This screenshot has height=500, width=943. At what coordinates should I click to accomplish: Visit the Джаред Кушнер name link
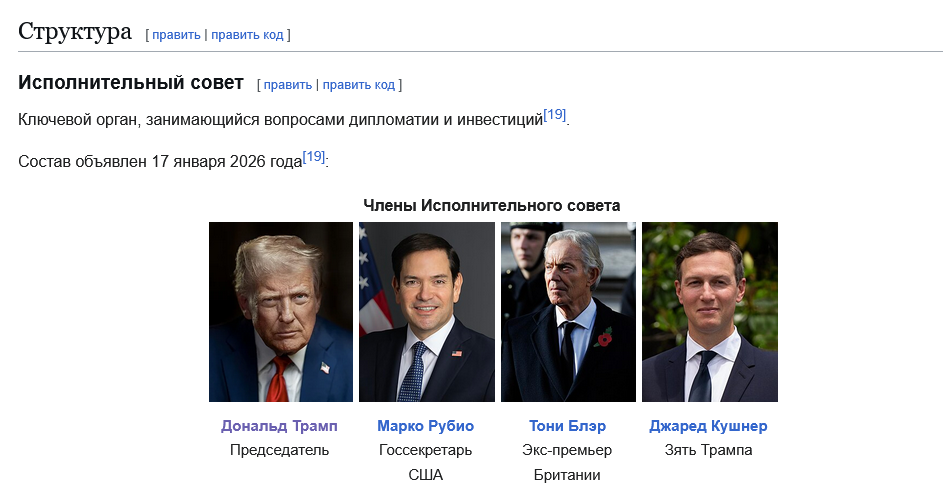[708, 426]
